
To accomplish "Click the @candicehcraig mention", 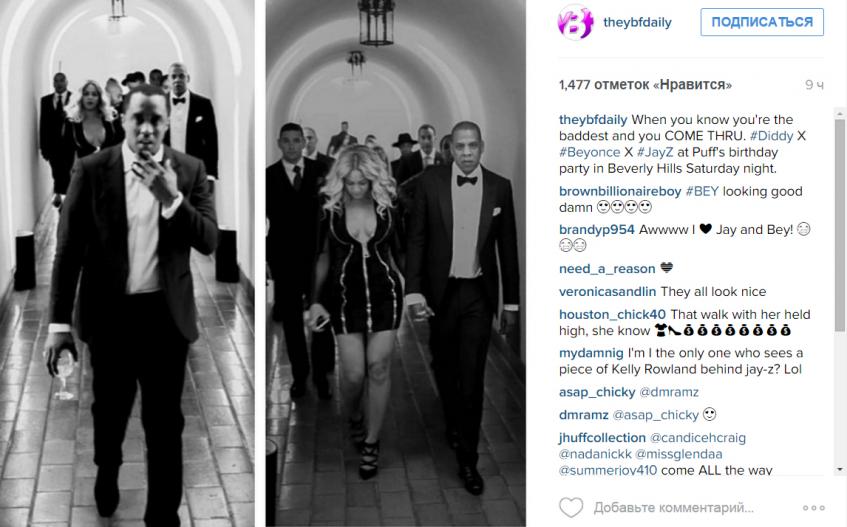I will point(698,437).
